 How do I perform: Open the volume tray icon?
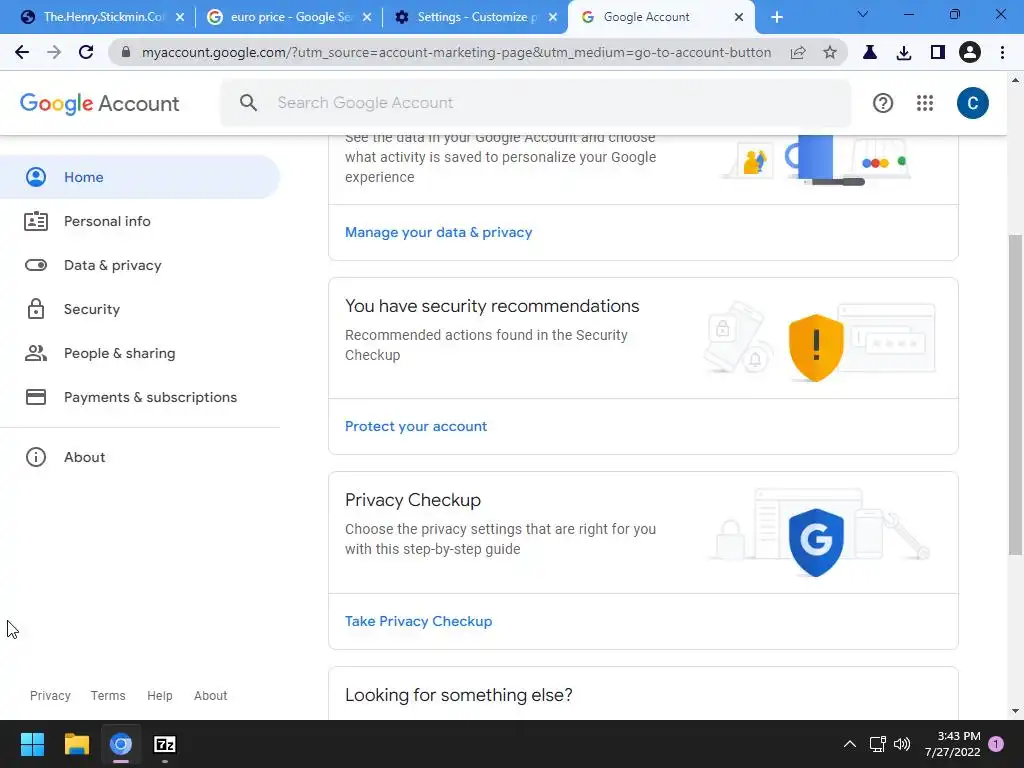tap(902, 744)
